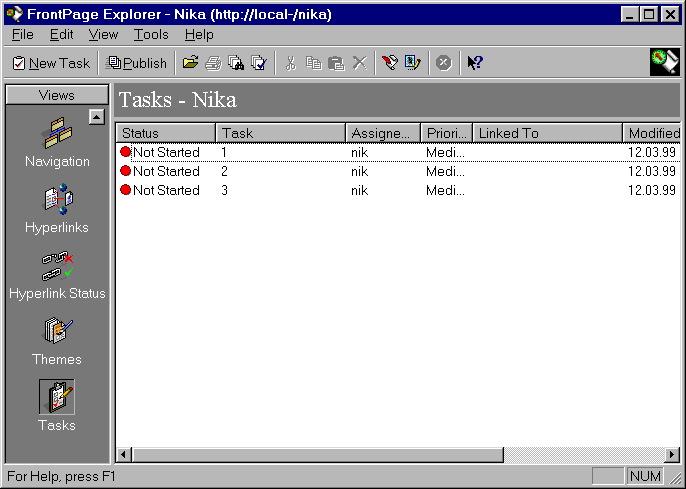Sort by the Modified column header
Viewport: 686px width, 489px height.
(x=652, y=133)
